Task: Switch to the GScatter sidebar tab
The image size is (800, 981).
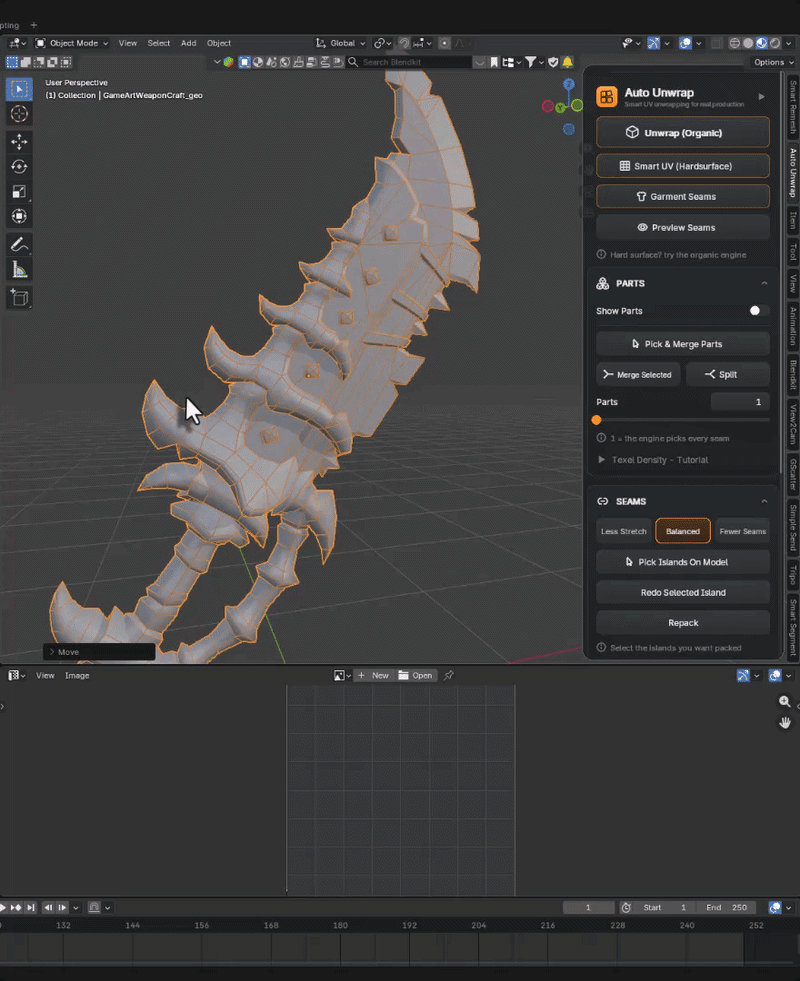Action: coord(793,475)
